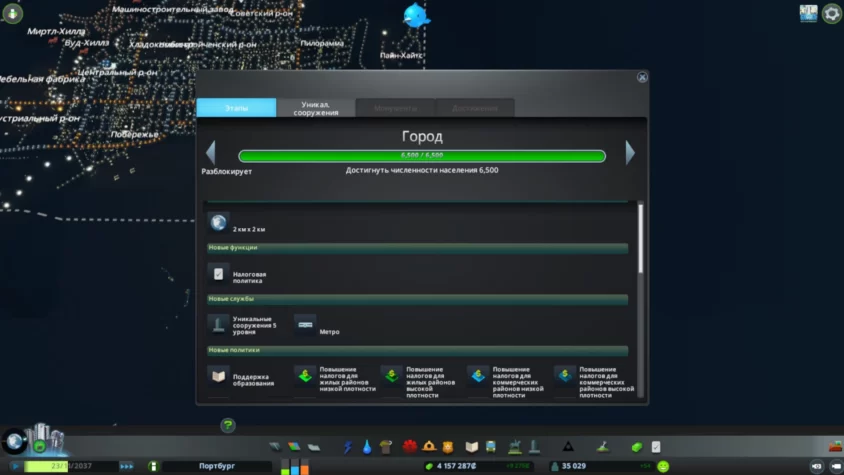Click the green icon at top left
This screenshot has width=844, height=475.
(12, 13)
